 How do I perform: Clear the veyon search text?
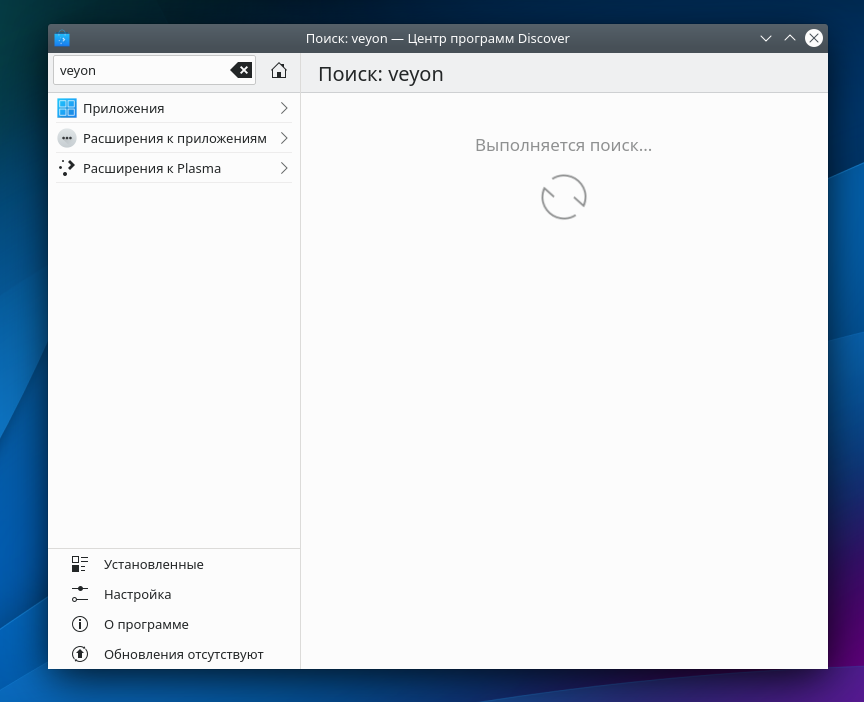(241, 70)
